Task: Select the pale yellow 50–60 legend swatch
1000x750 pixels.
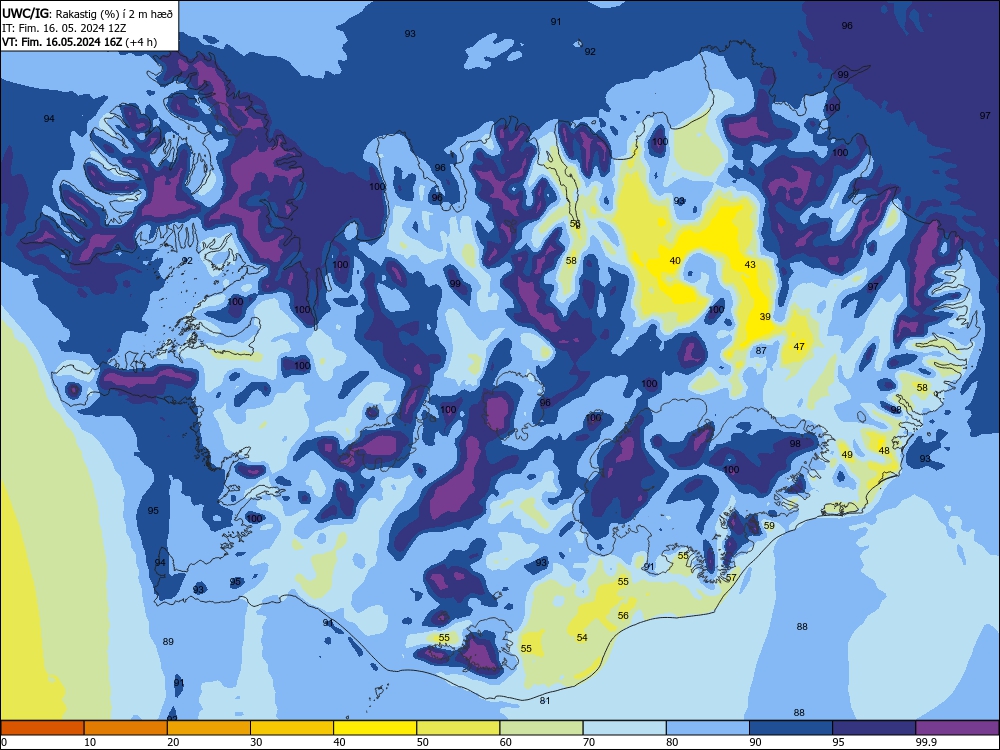Action: pos(458,728)
